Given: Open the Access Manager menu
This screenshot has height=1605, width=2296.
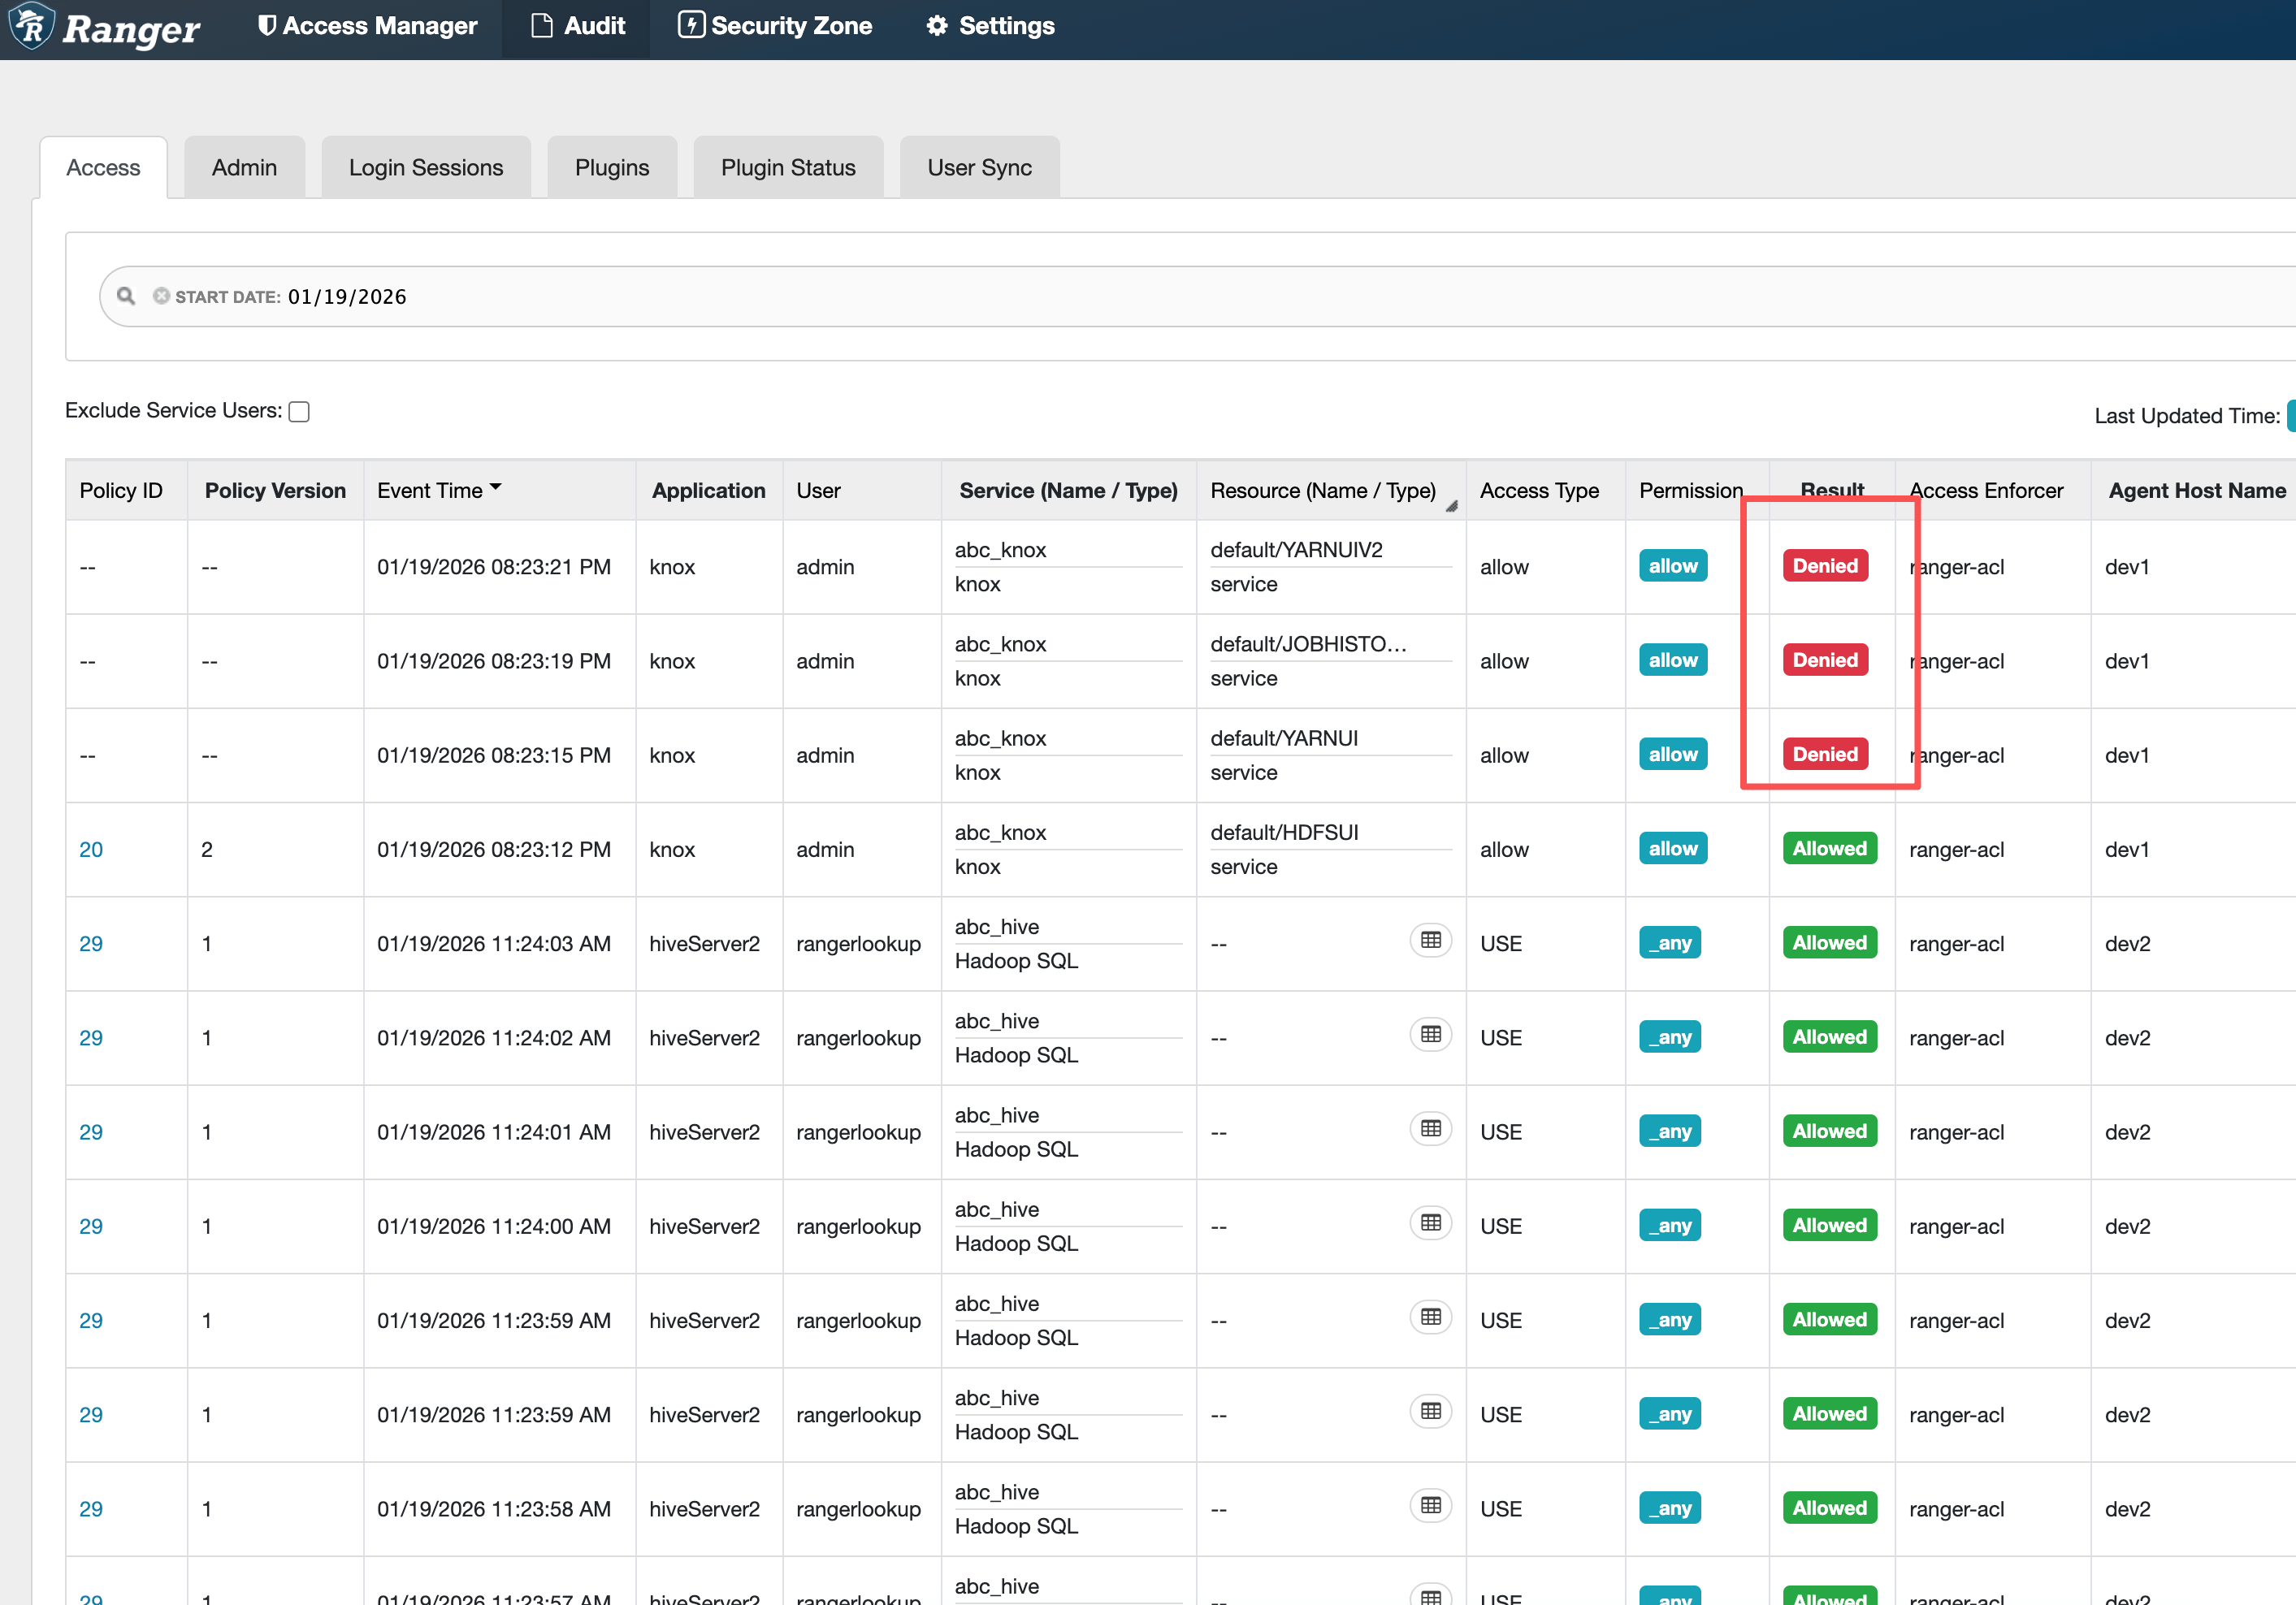Looking at the screenshot, I should coord(367,26).
